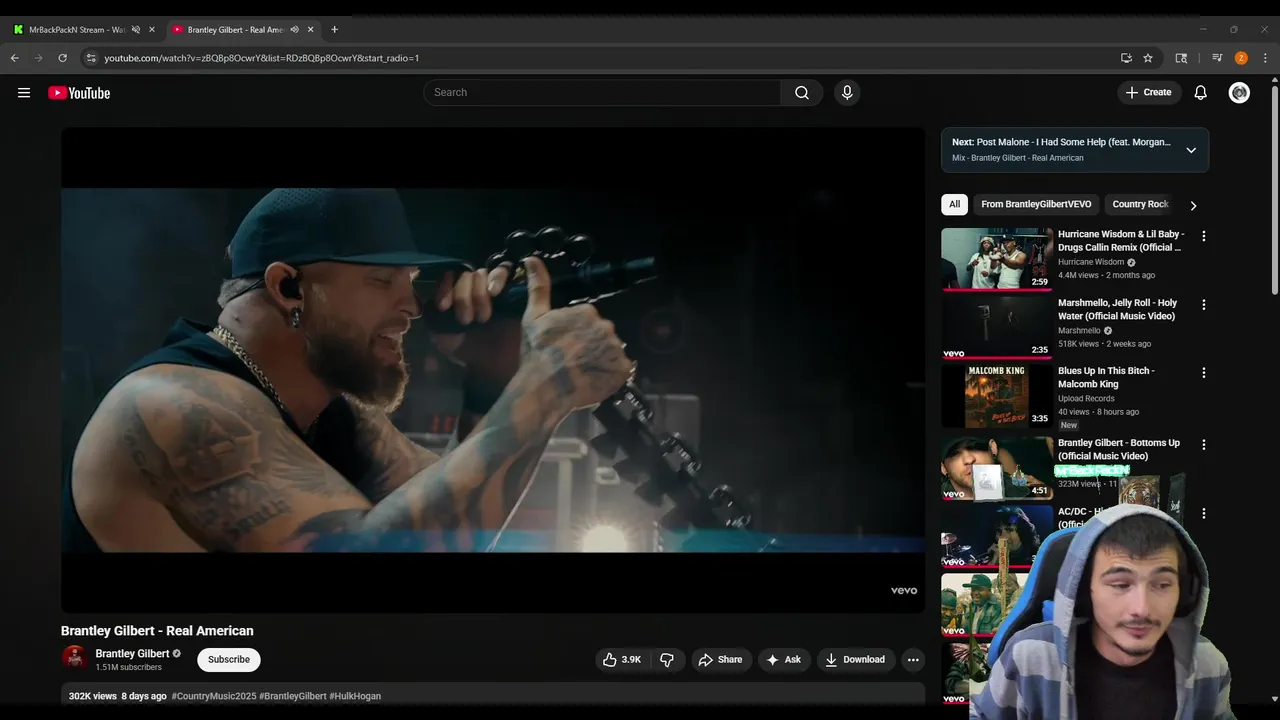Open Blues Up In This Bitch title

(x=1107, y=377)
